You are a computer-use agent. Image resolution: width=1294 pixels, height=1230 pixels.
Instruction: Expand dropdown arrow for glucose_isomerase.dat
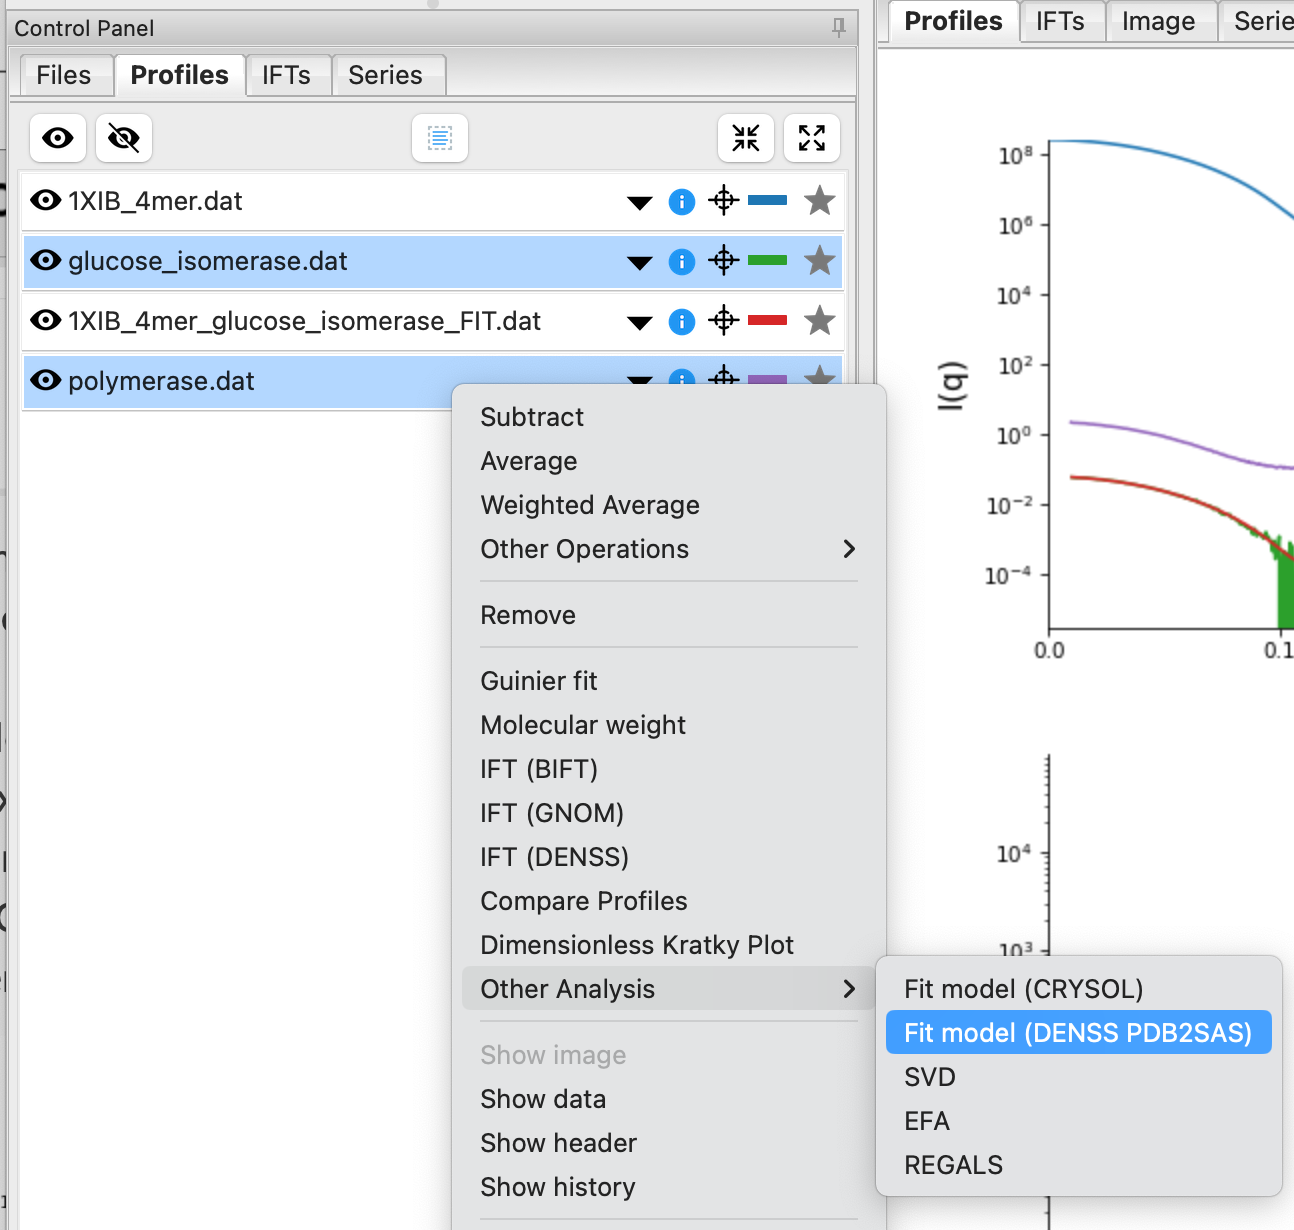tap(640, 263)
